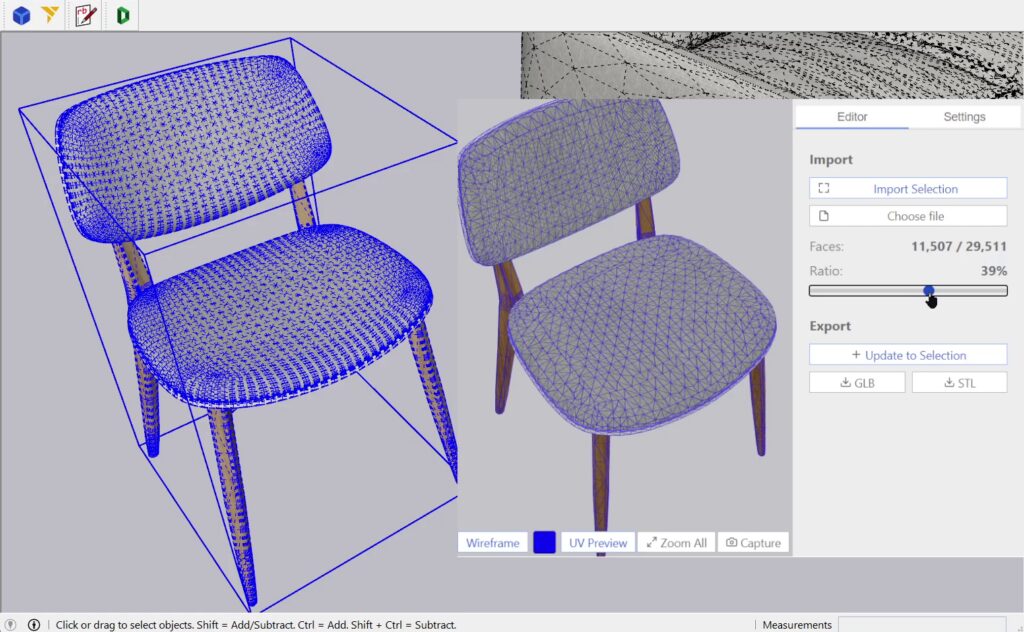Toggle the Wireframe view button

pyautogui.click(x=492, y=543)
